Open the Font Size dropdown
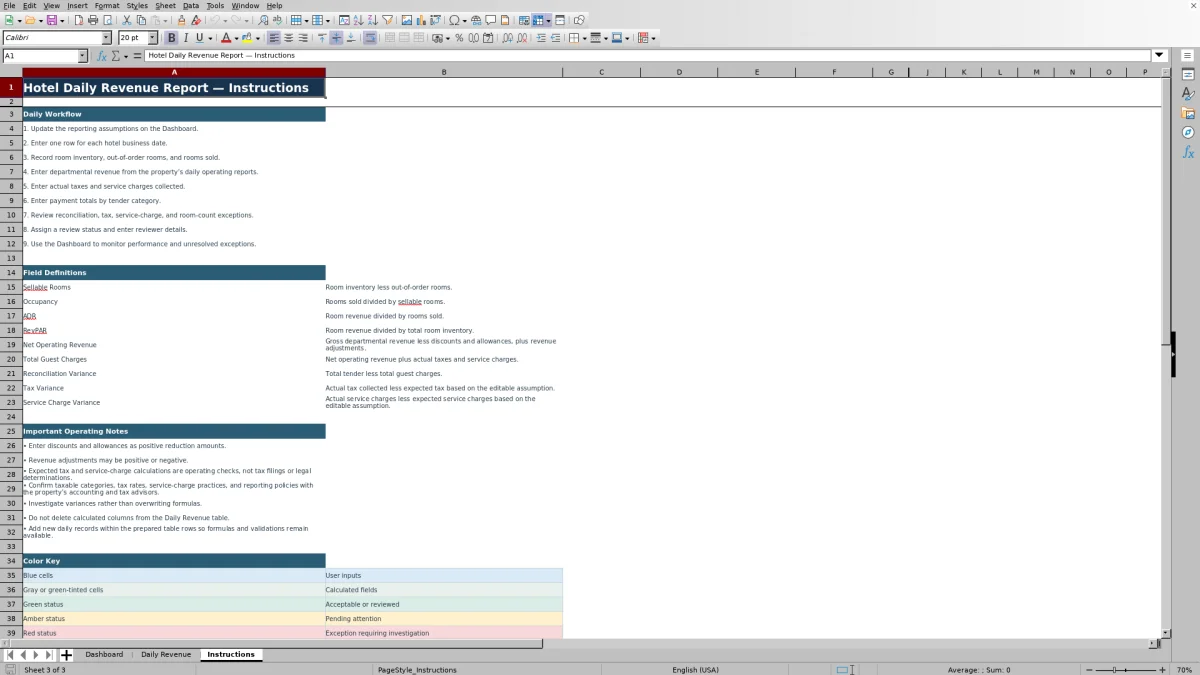 (153, 38)
